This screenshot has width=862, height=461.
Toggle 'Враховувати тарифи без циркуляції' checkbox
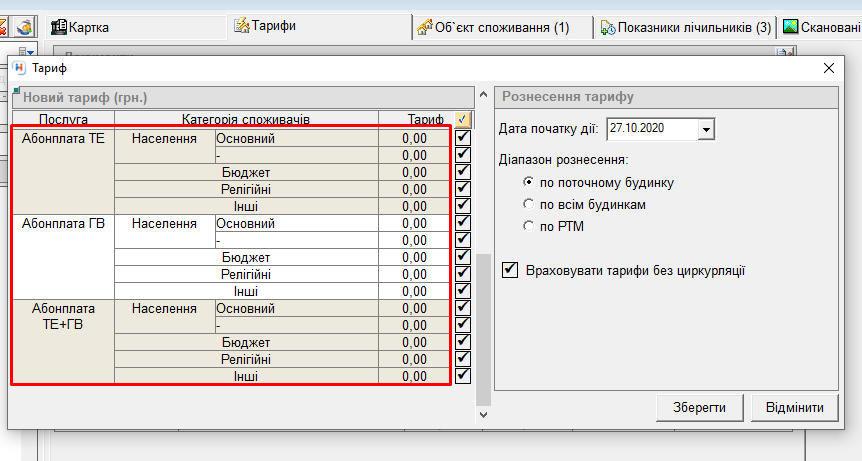click(511, 270)
